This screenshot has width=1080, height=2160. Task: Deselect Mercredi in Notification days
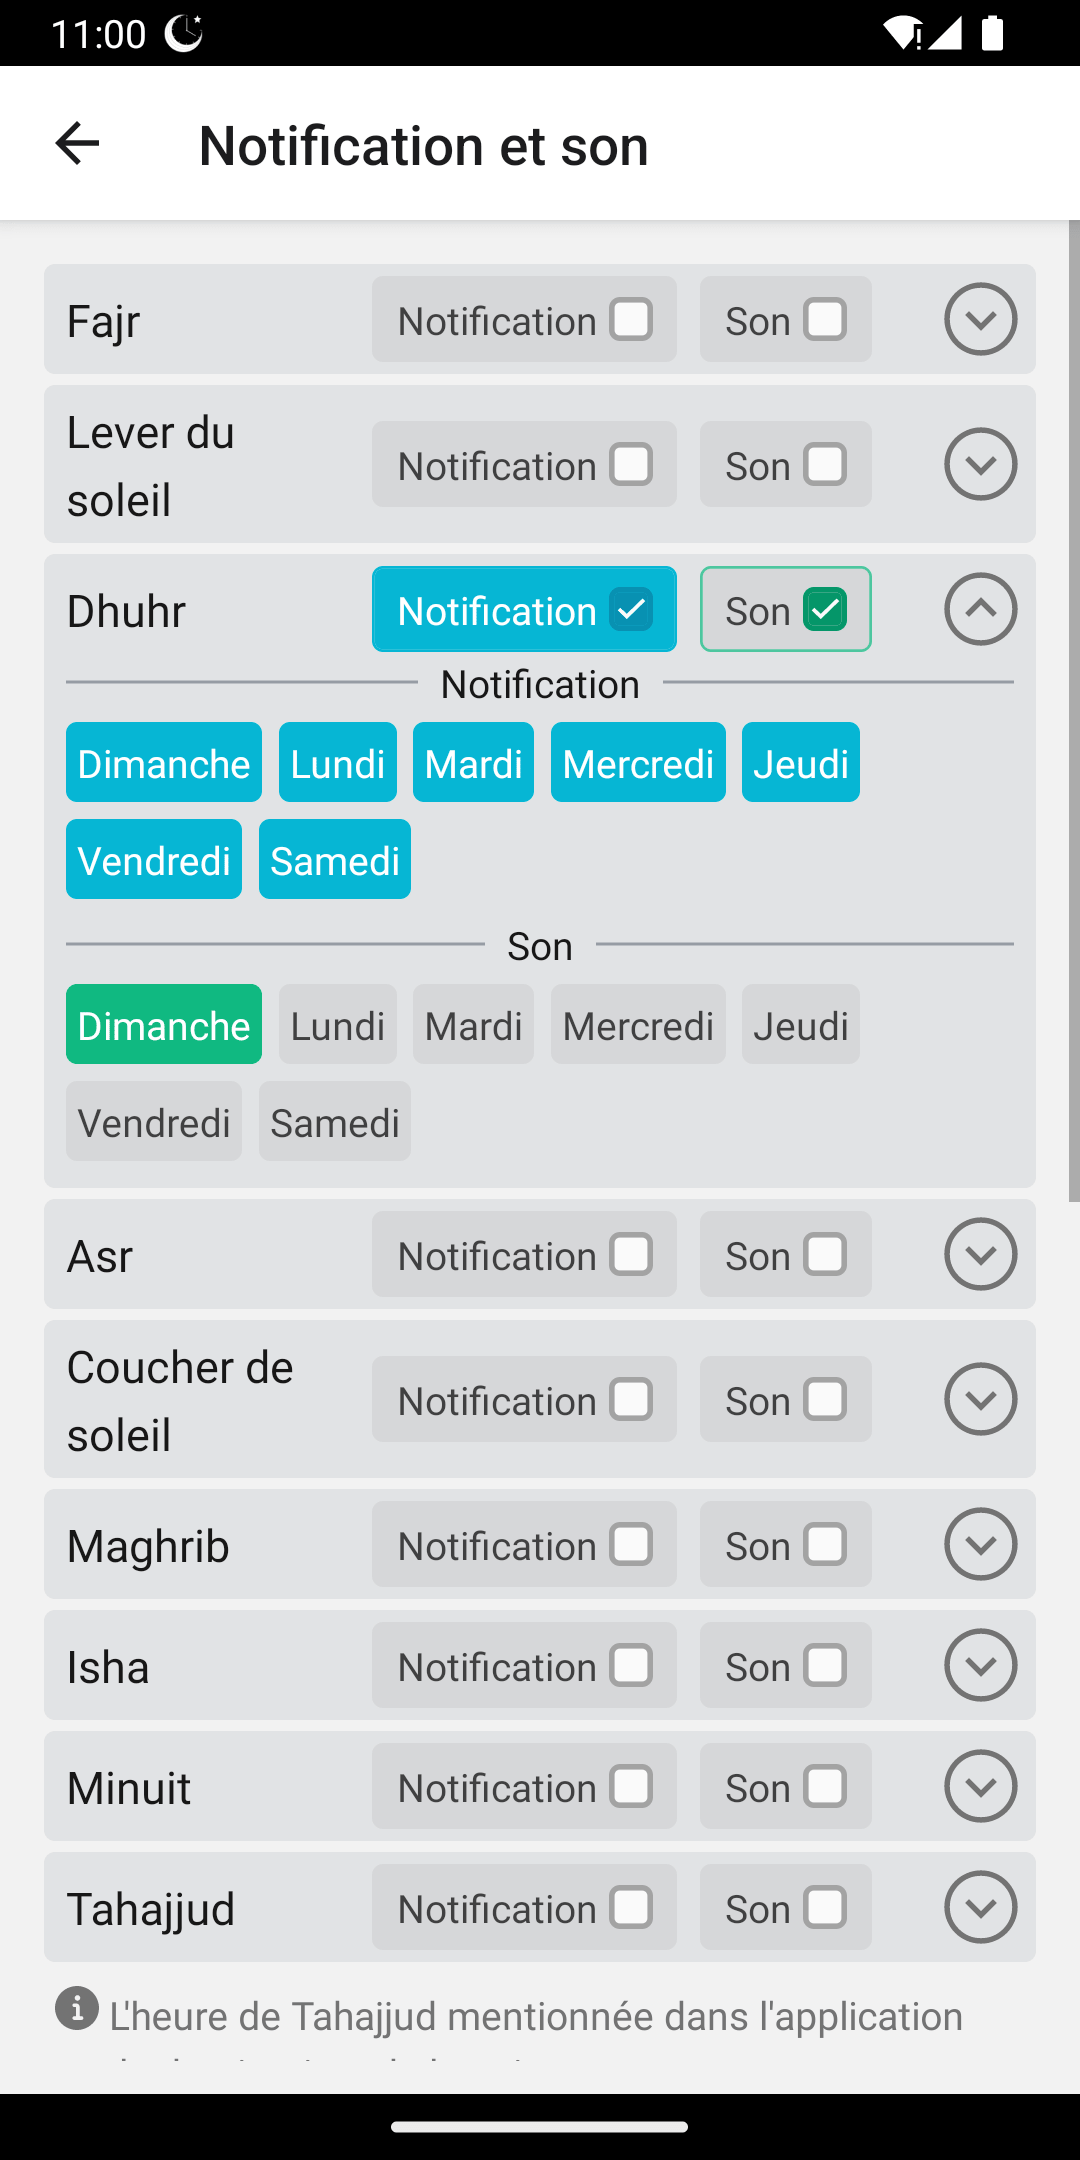[638, 763]
